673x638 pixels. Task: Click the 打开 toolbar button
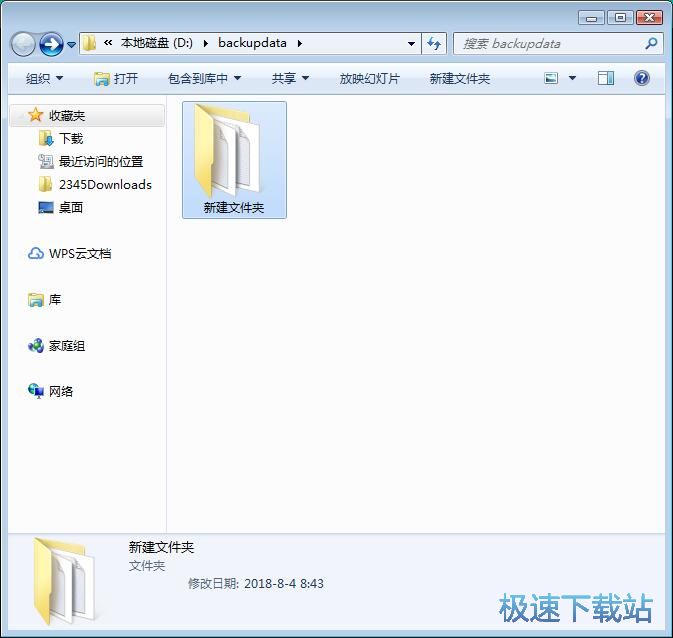coord(116,79)
